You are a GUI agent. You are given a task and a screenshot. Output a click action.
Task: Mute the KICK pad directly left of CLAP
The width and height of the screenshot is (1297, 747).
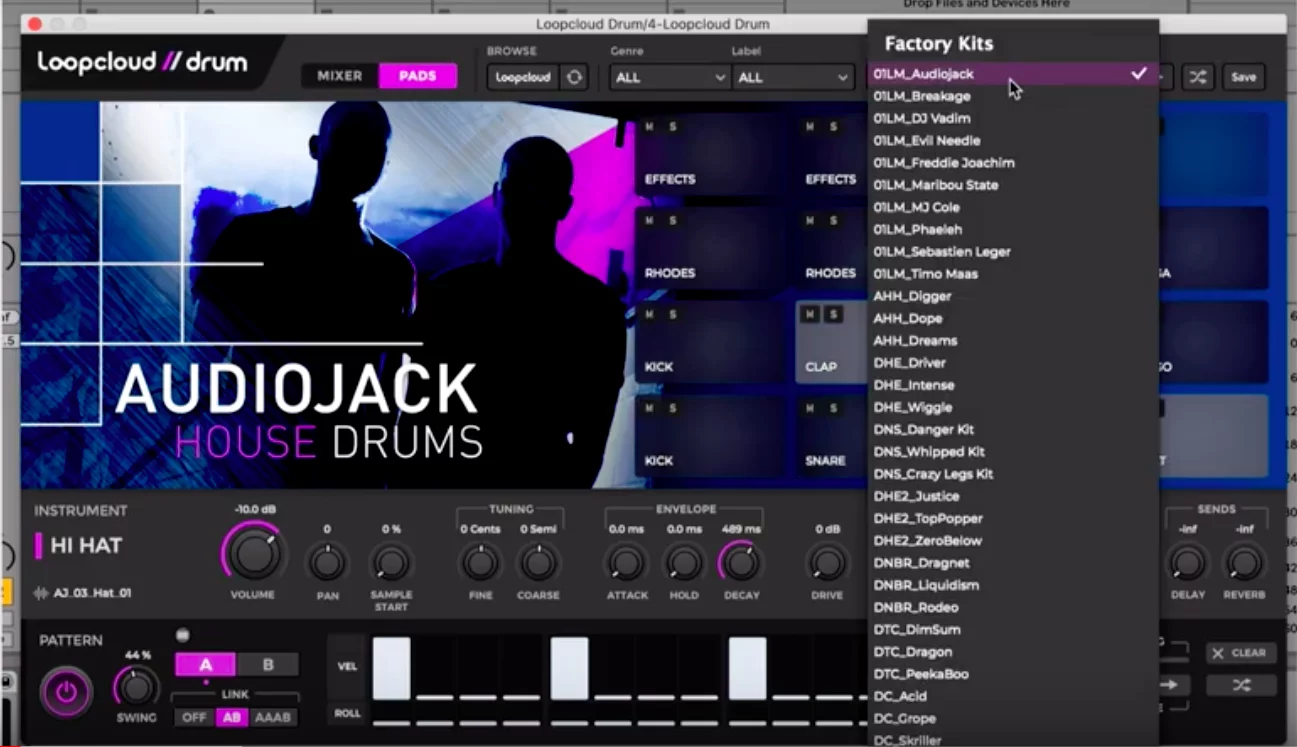(x=649, y=314)
